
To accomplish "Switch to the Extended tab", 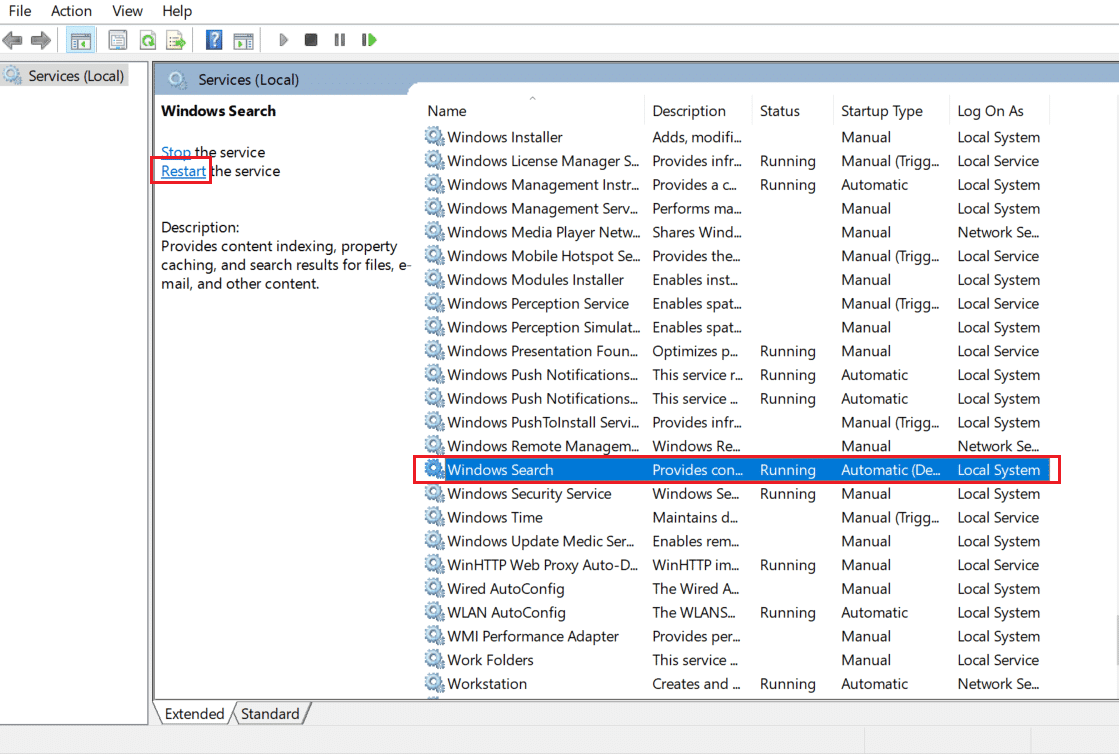I will point(194,713).
